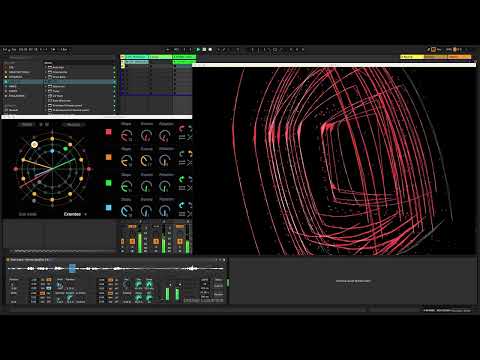Launch the cyan clip in the second track

point(136,62)
